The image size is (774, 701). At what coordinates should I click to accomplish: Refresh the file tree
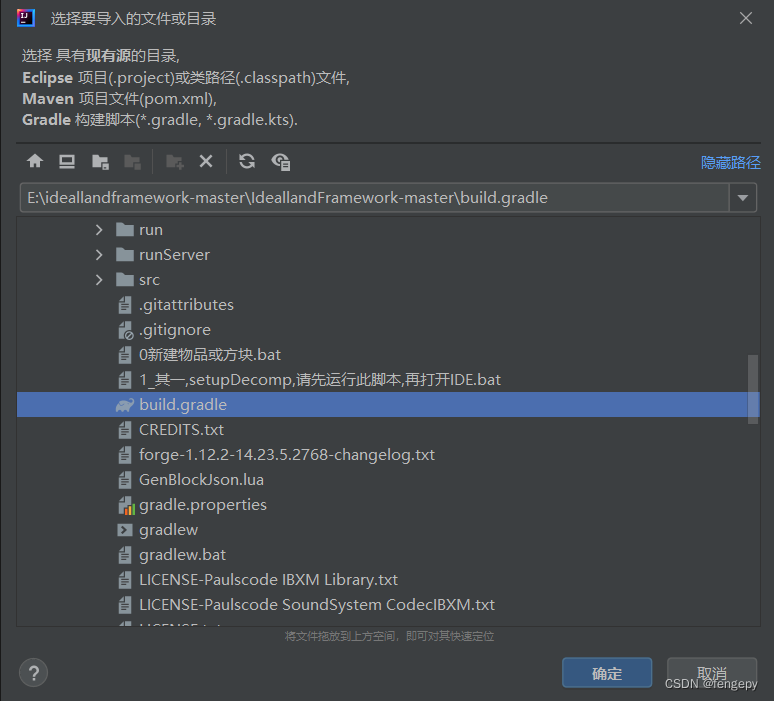point(247,161)
